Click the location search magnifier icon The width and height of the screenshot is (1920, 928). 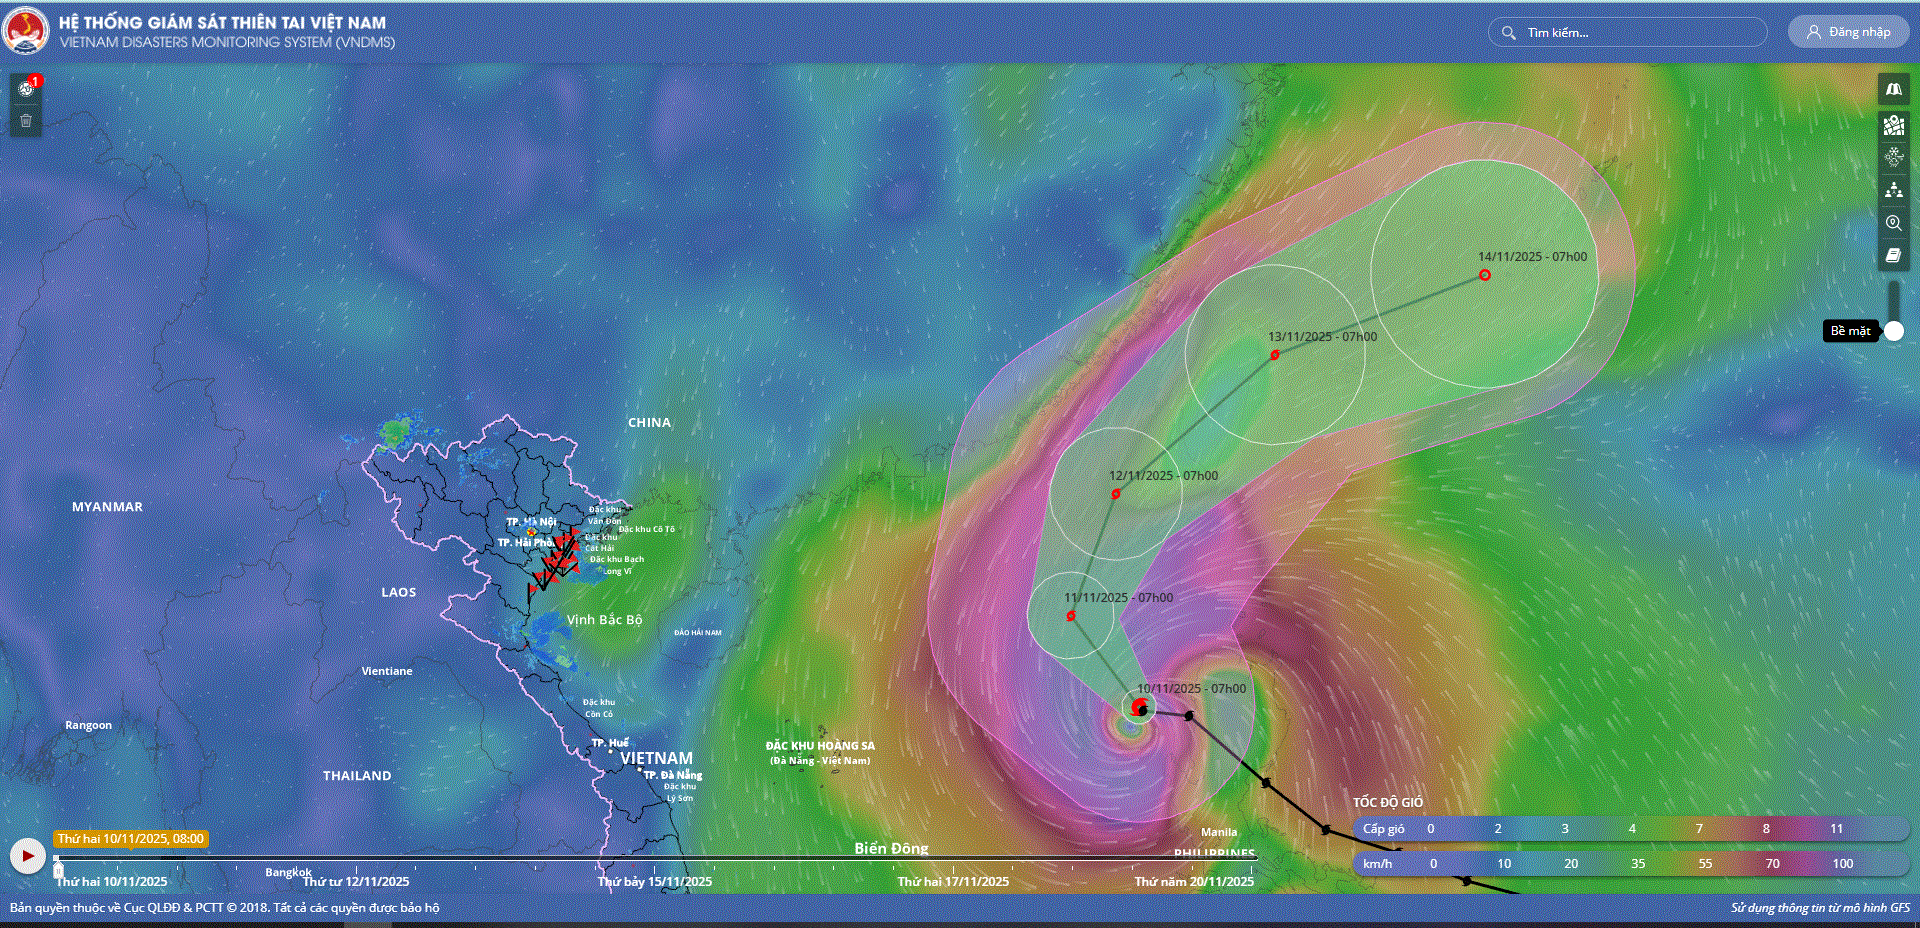[x=1893, y=223]
